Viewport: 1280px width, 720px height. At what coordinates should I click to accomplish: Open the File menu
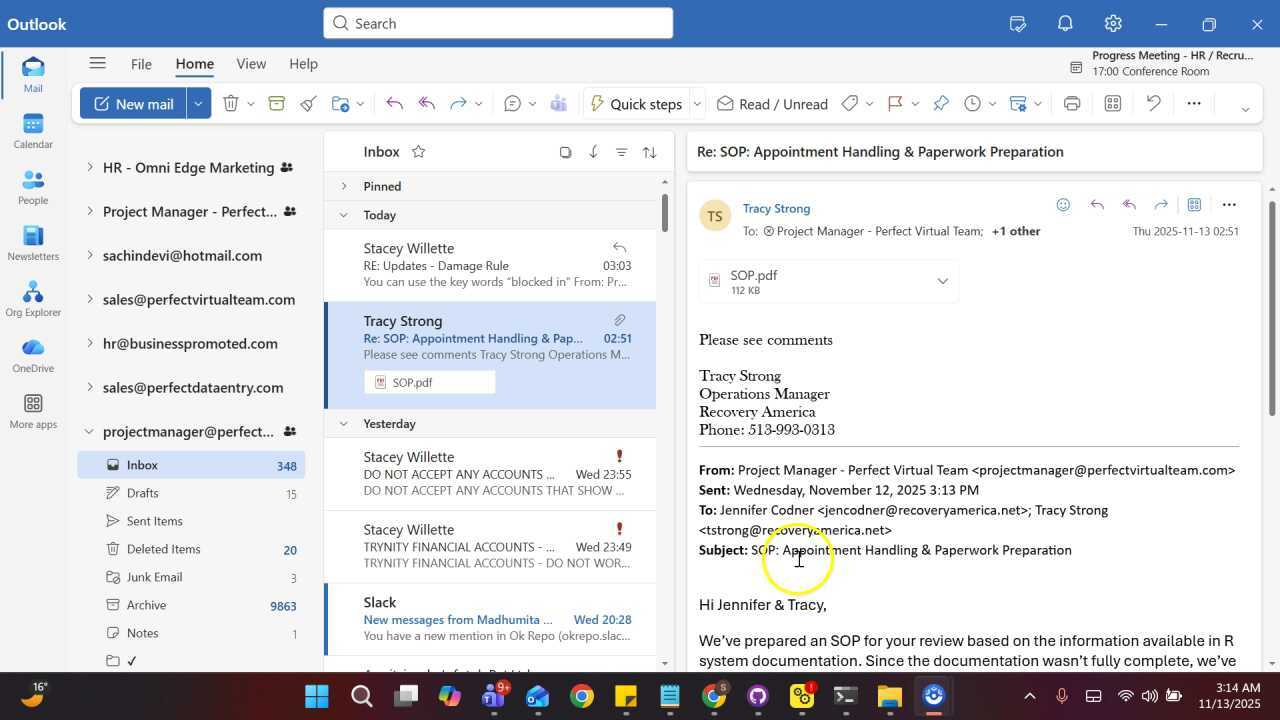(x=141, y=63)
